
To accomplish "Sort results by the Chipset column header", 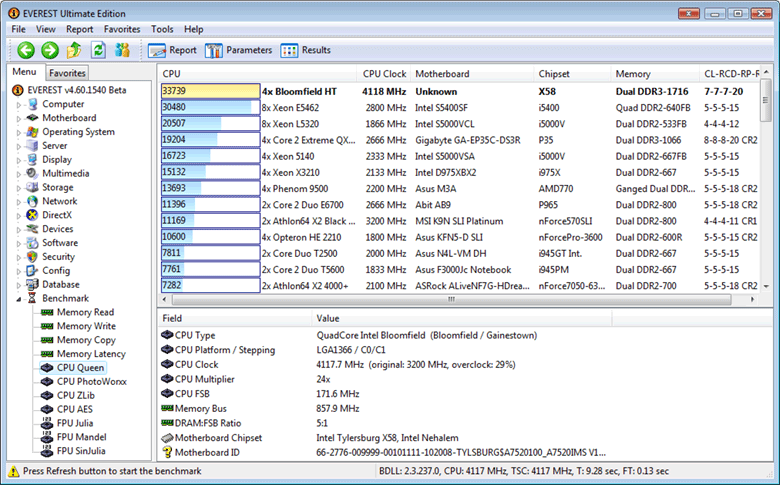I will [x=572, y=74].
